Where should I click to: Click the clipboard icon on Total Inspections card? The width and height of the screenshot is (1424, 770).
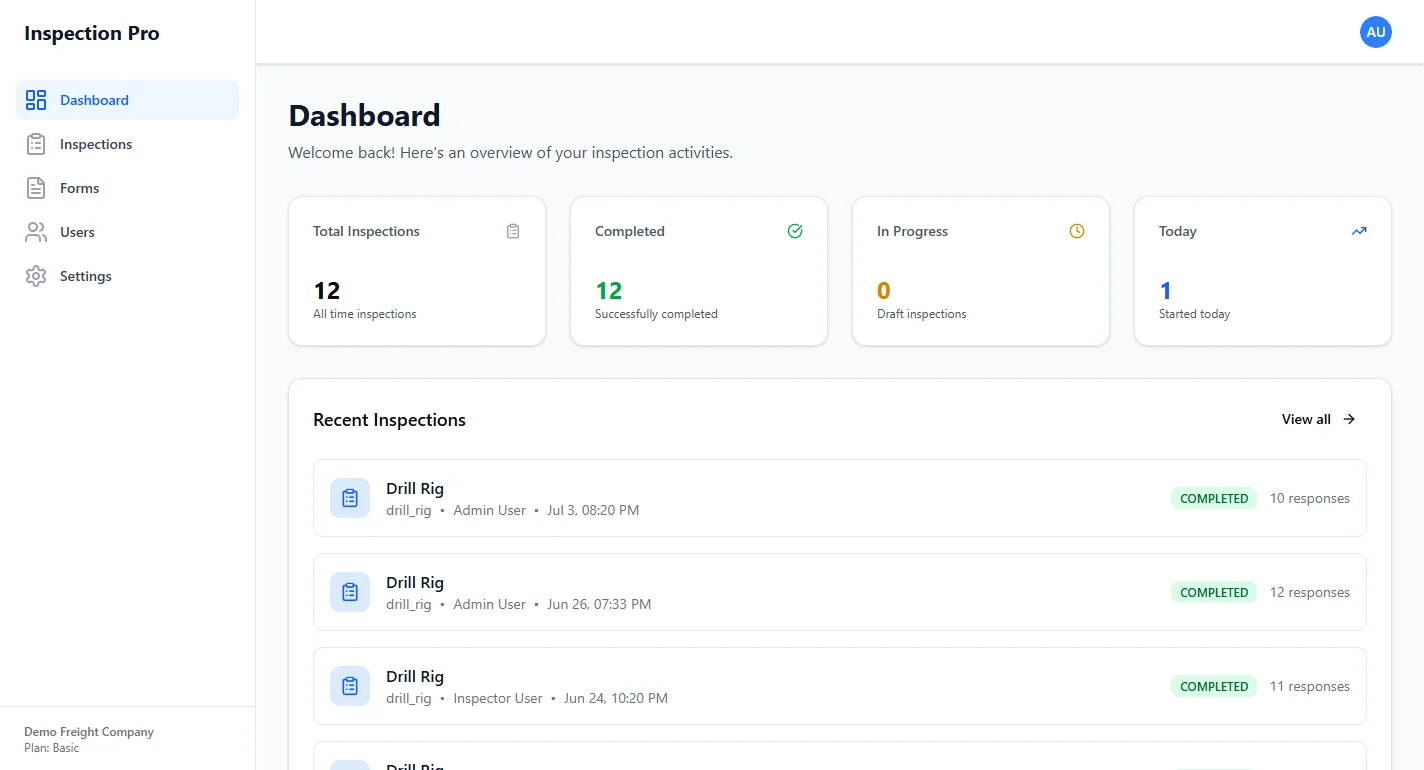coord(513,231)
